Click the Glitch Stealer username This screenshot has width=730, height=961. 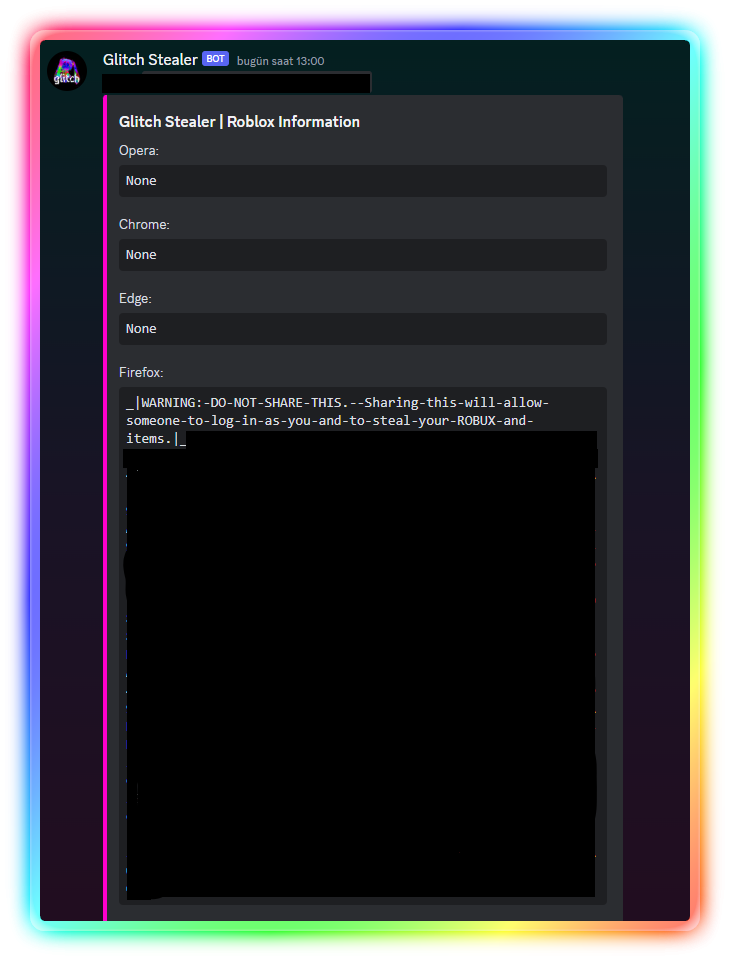[x=150, y=59]
